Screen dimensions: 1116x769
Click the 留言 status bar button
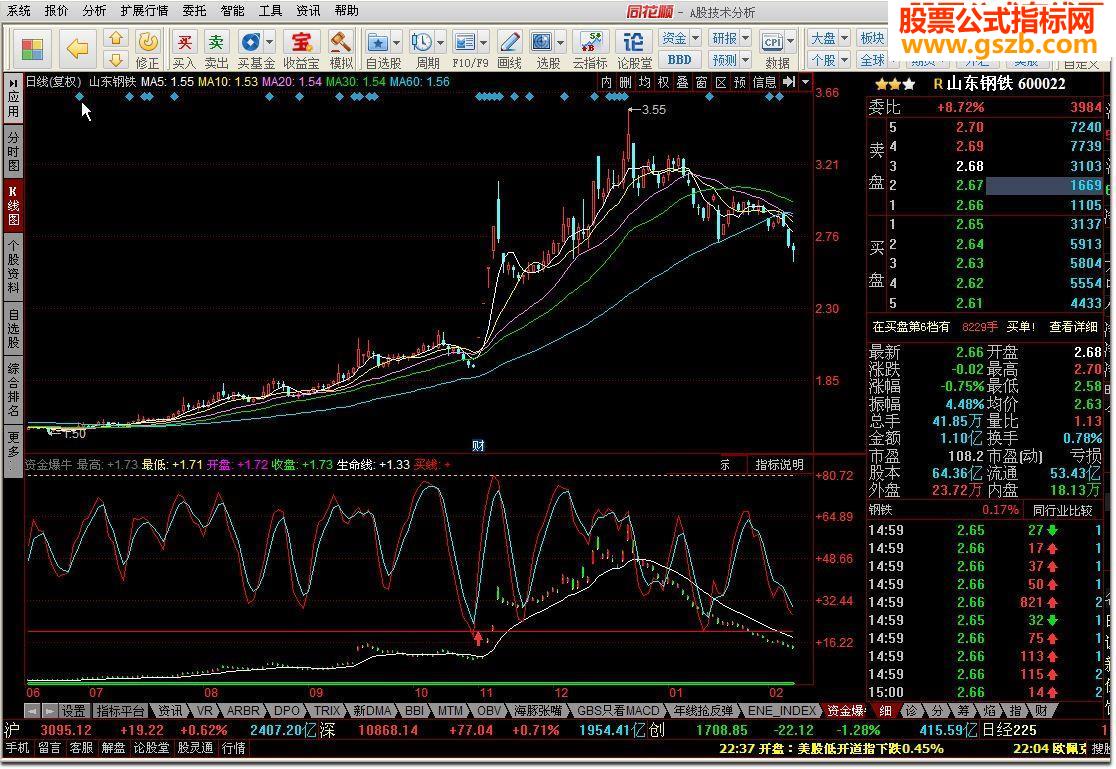[49, 748]
